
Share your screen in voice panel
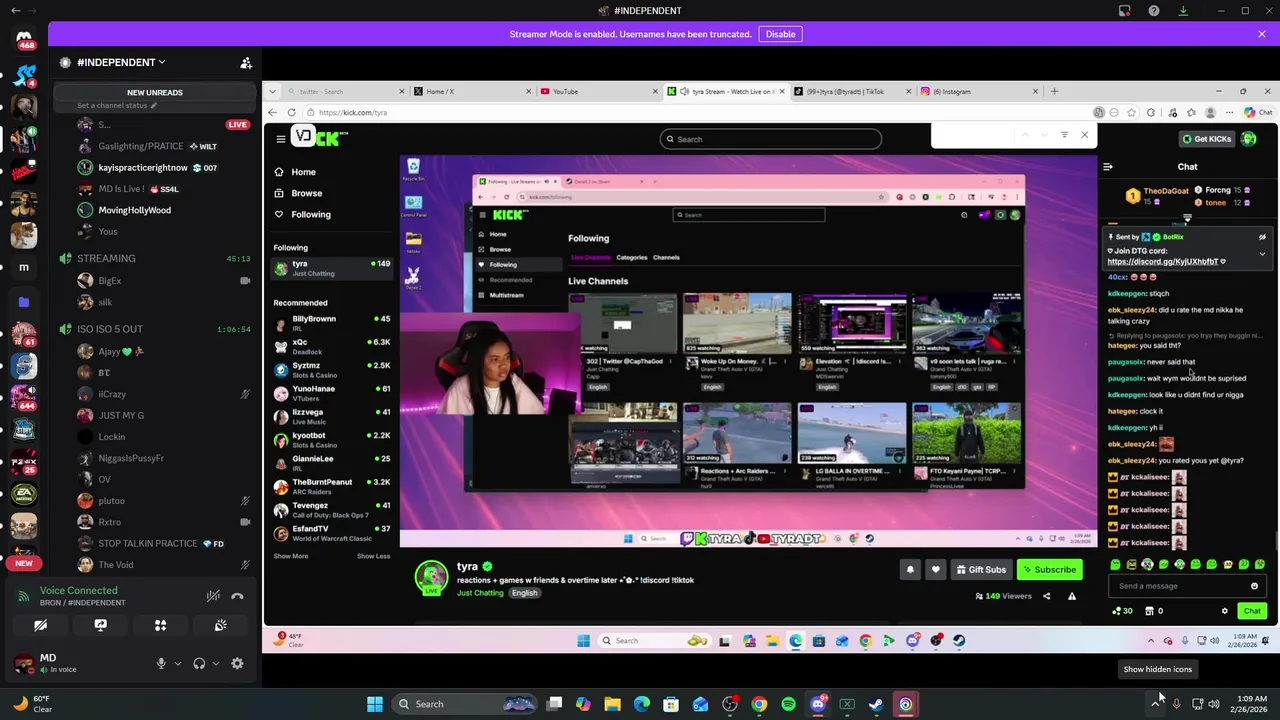pos(100,625)
